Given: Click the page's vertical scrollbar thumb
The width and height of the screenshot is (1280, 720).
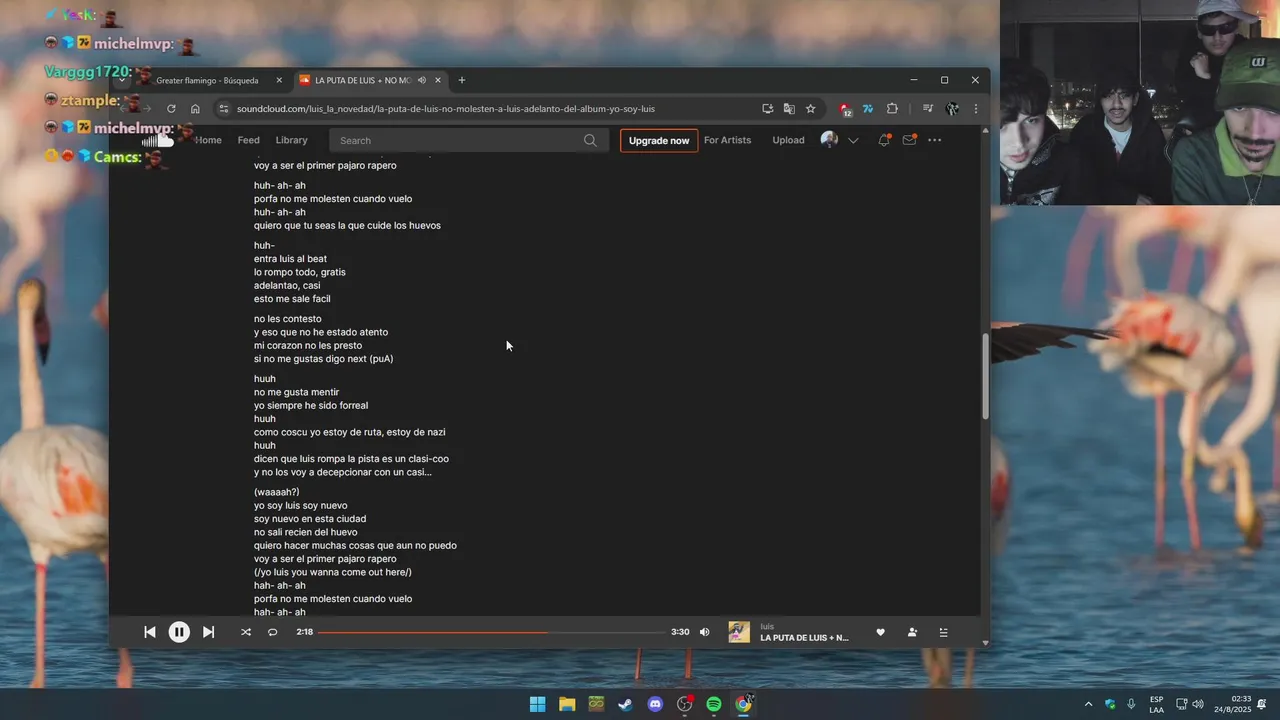Looking at the screenshot, I should pos(985,376).
